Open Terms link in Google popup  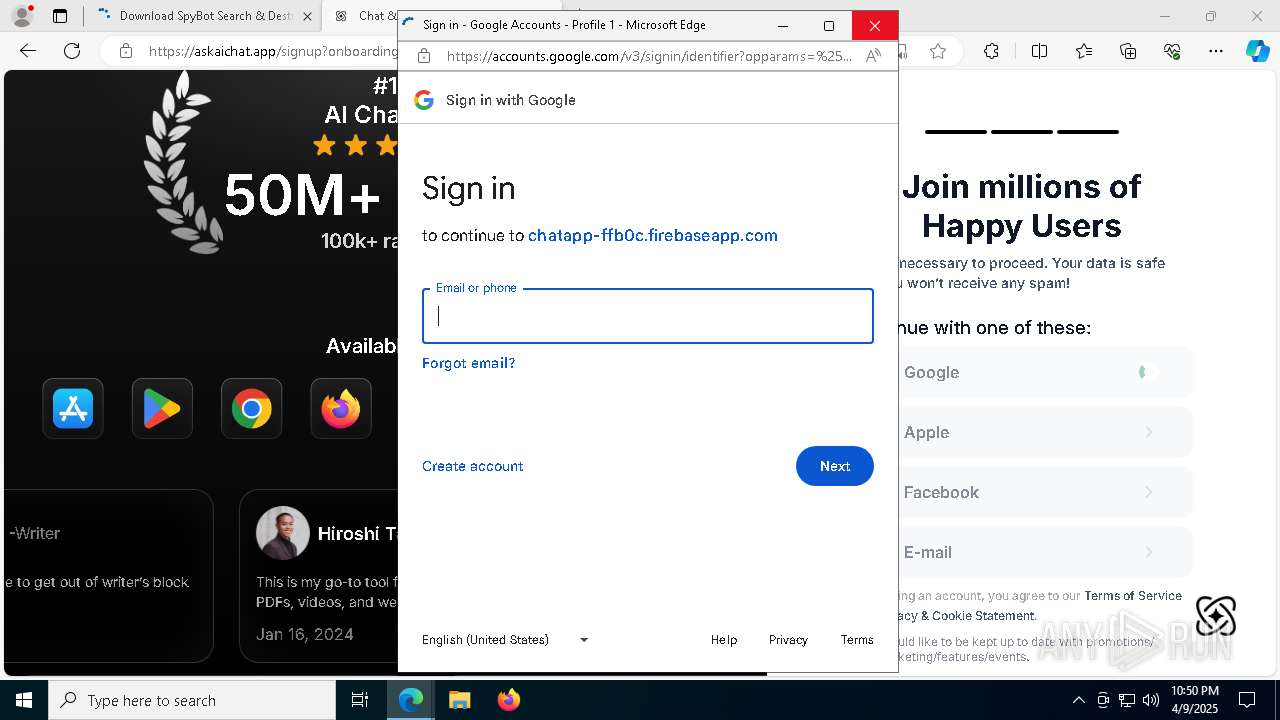coord(857,640)
